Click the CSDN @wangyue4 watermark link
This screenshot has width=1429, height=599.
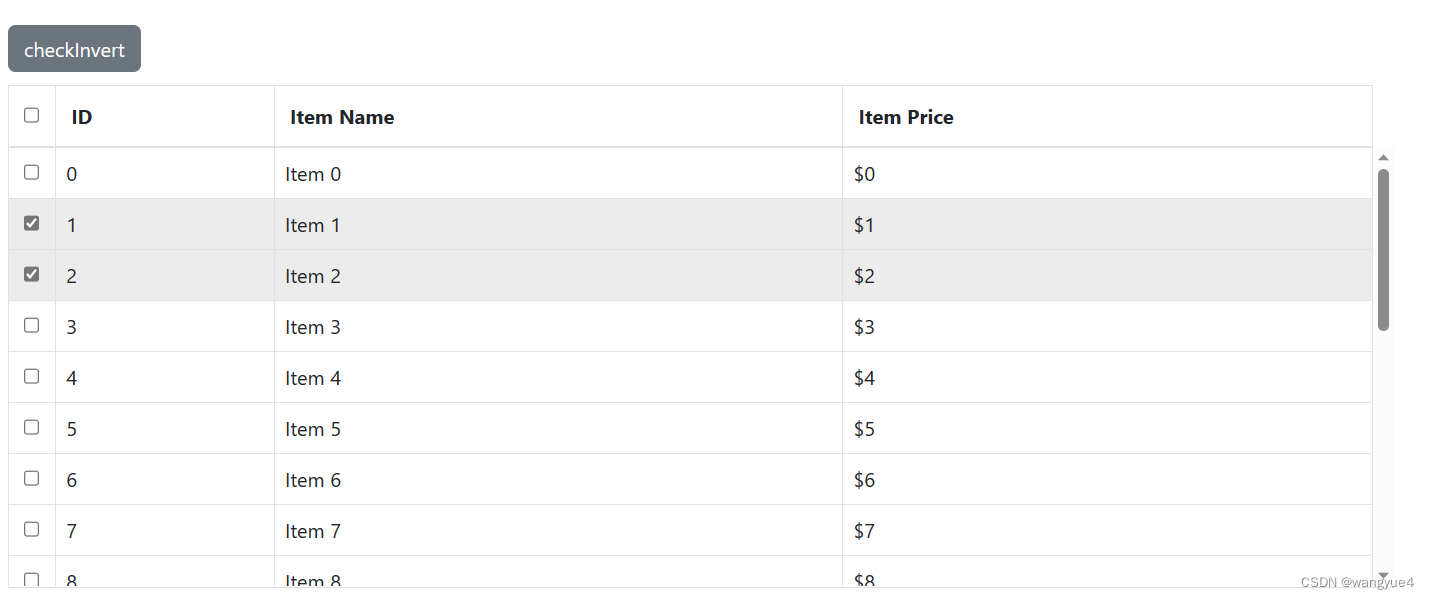1359,581
